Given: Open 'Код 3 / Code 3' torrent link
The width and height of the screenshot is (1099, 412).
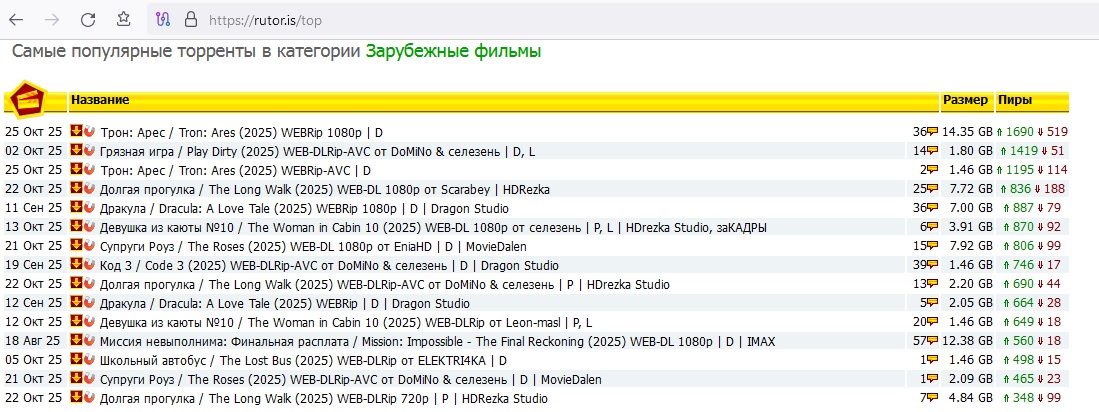Looking at the screenshot, I should pos(329,266).
